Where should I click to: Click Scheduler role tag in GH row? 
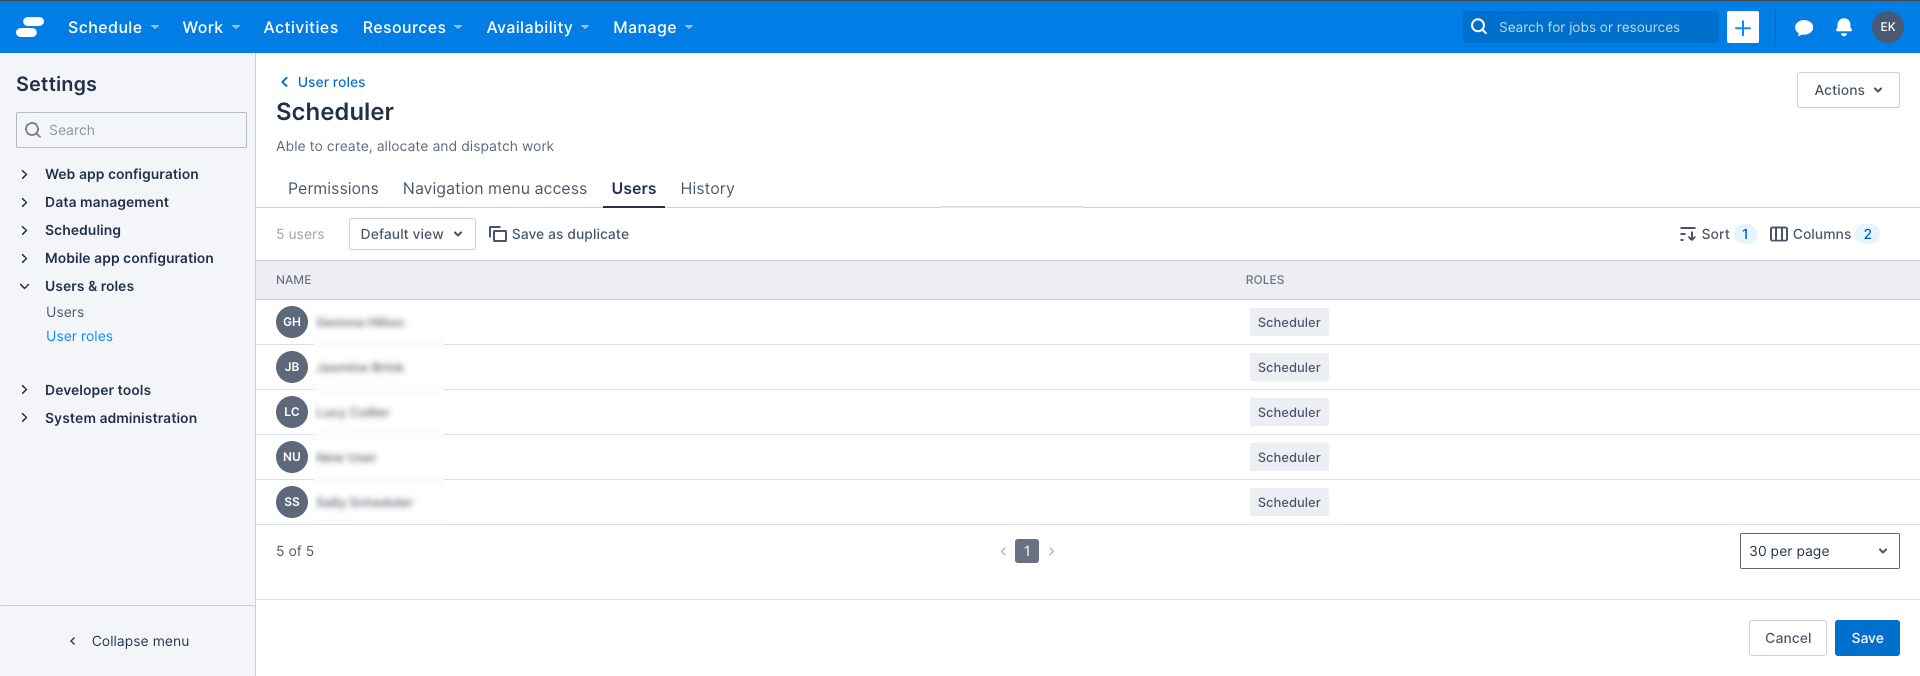pyautogui.click(x=1289, y=322)
